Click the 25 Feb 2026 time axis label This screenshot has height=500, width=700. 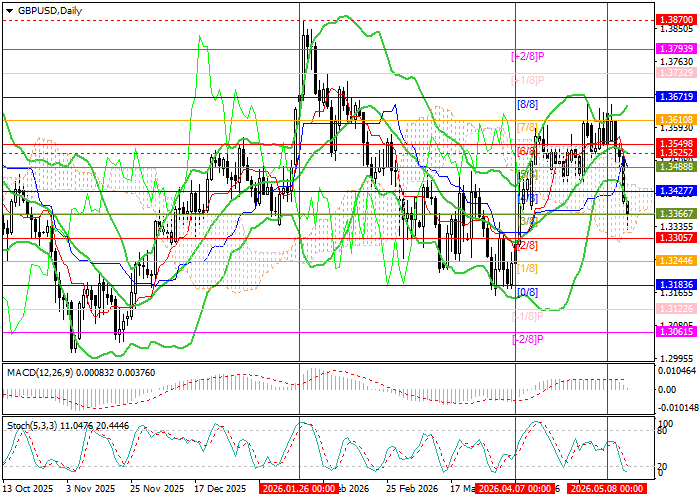413,488
